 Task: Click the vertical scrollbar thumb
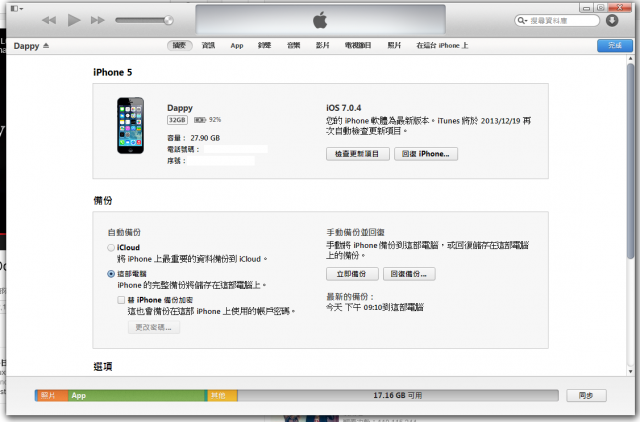click(x=631, y=161)
